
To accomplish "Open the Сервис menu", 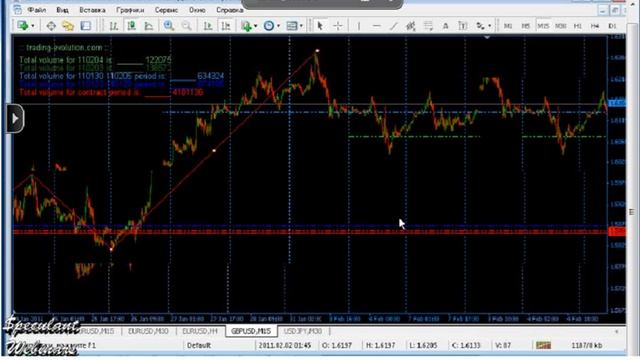I will [x=166, y=9].
